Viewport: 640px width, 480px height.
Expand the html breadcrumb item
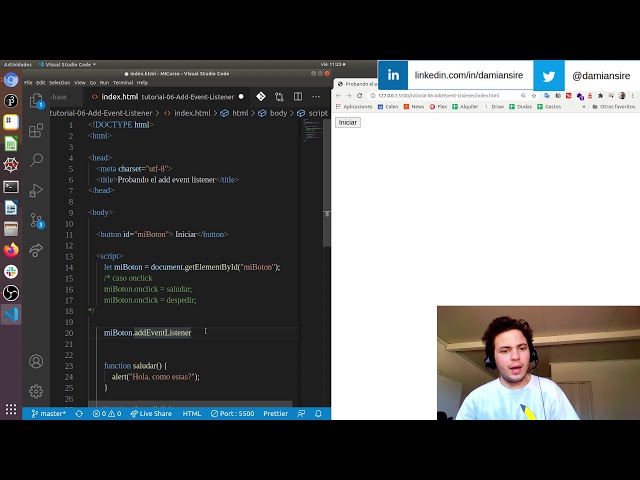[234, 113]
